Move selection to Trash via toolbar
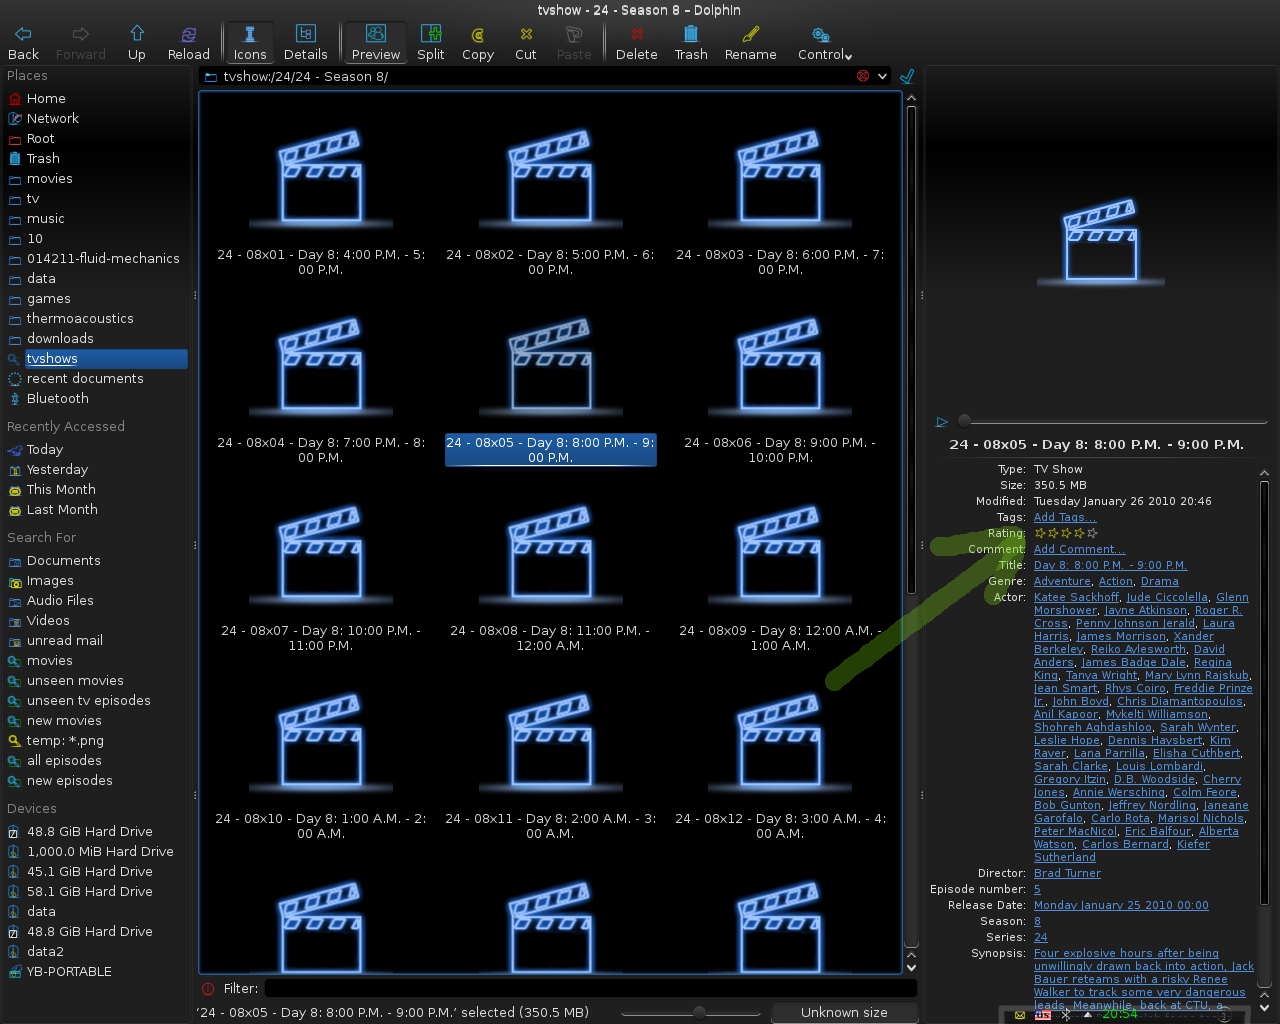1280x1024 pixels. click(691, 43)
